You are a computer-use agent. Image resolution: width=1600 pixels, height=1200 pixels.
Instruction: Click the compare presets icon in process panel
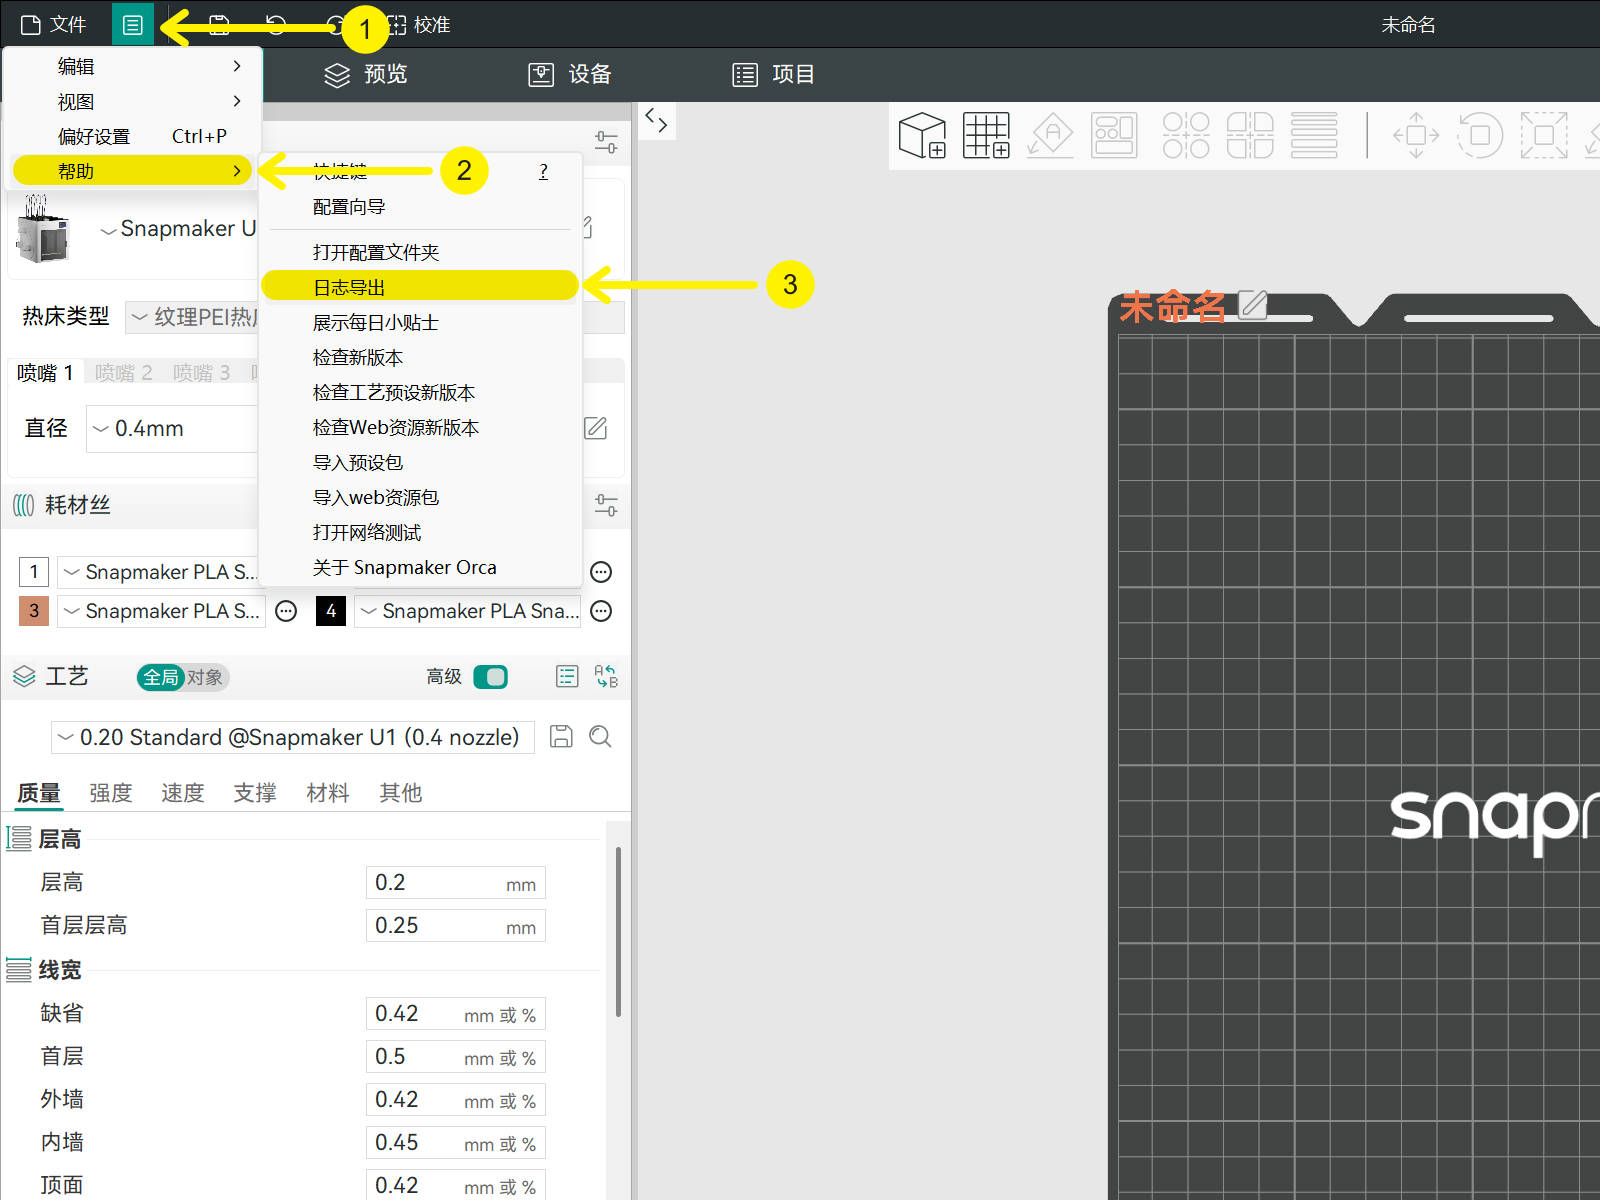click(606, 677)
